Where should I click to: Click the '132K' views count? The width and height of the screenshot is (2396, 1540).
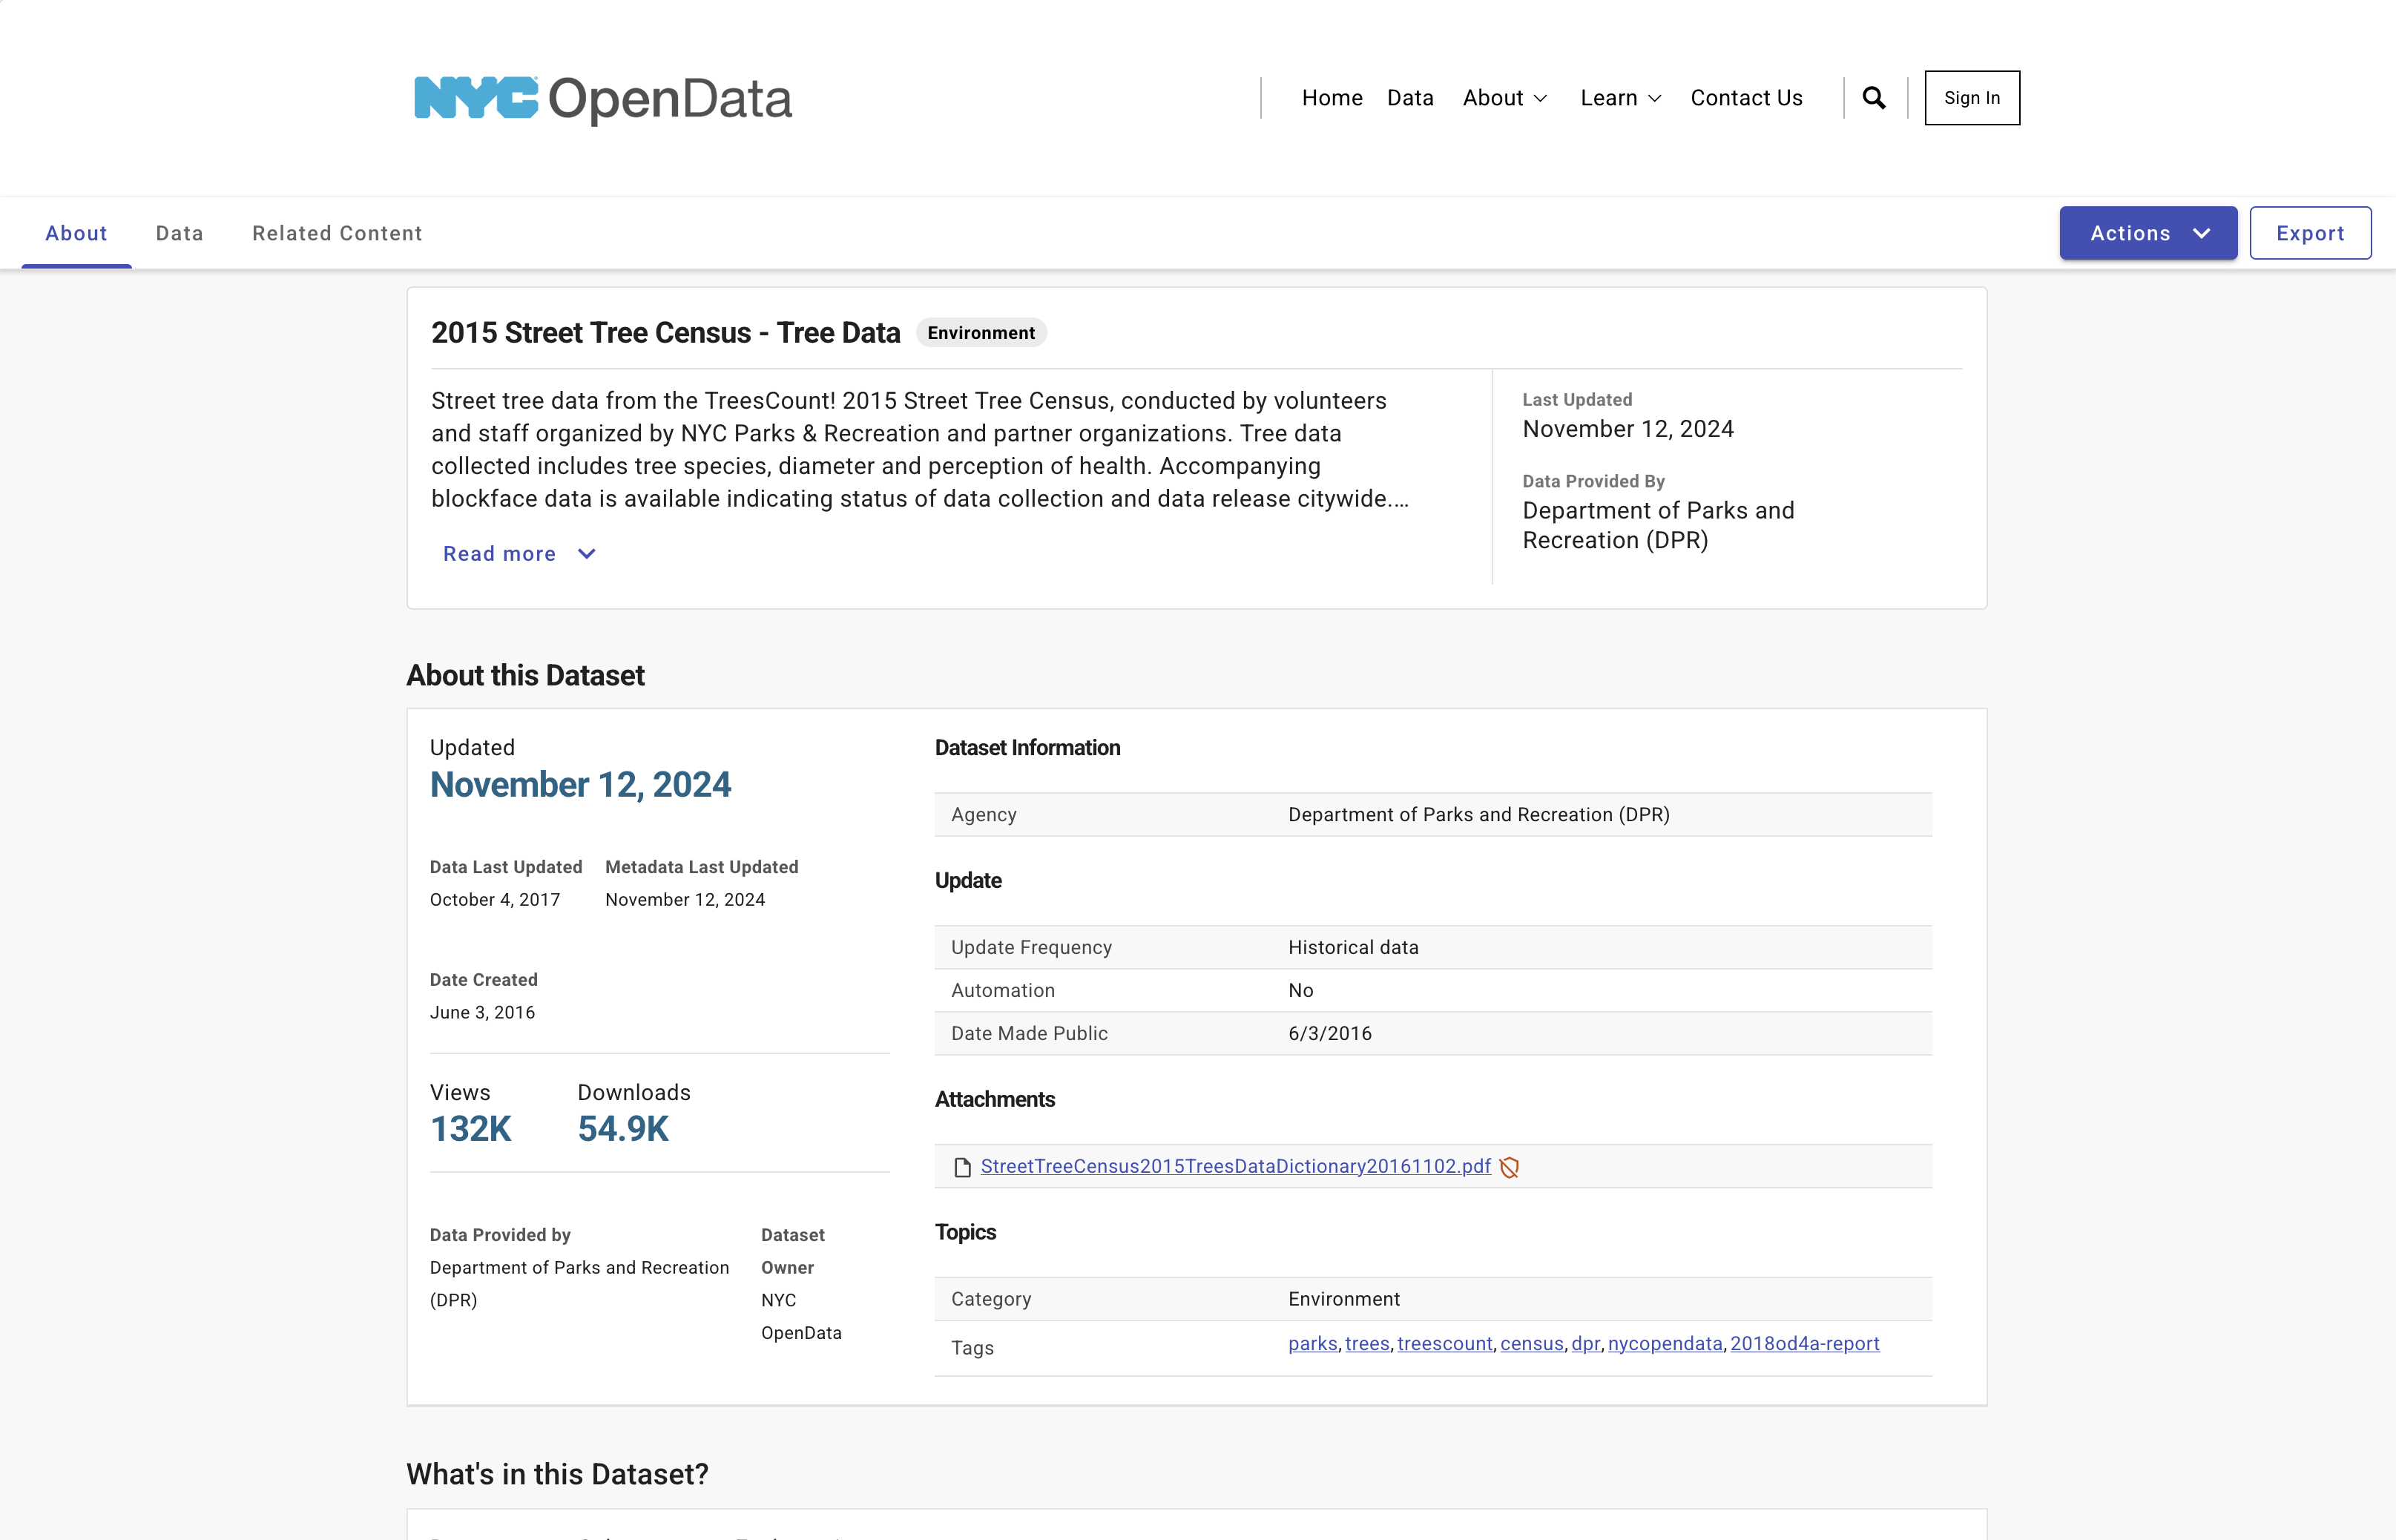470,1129
